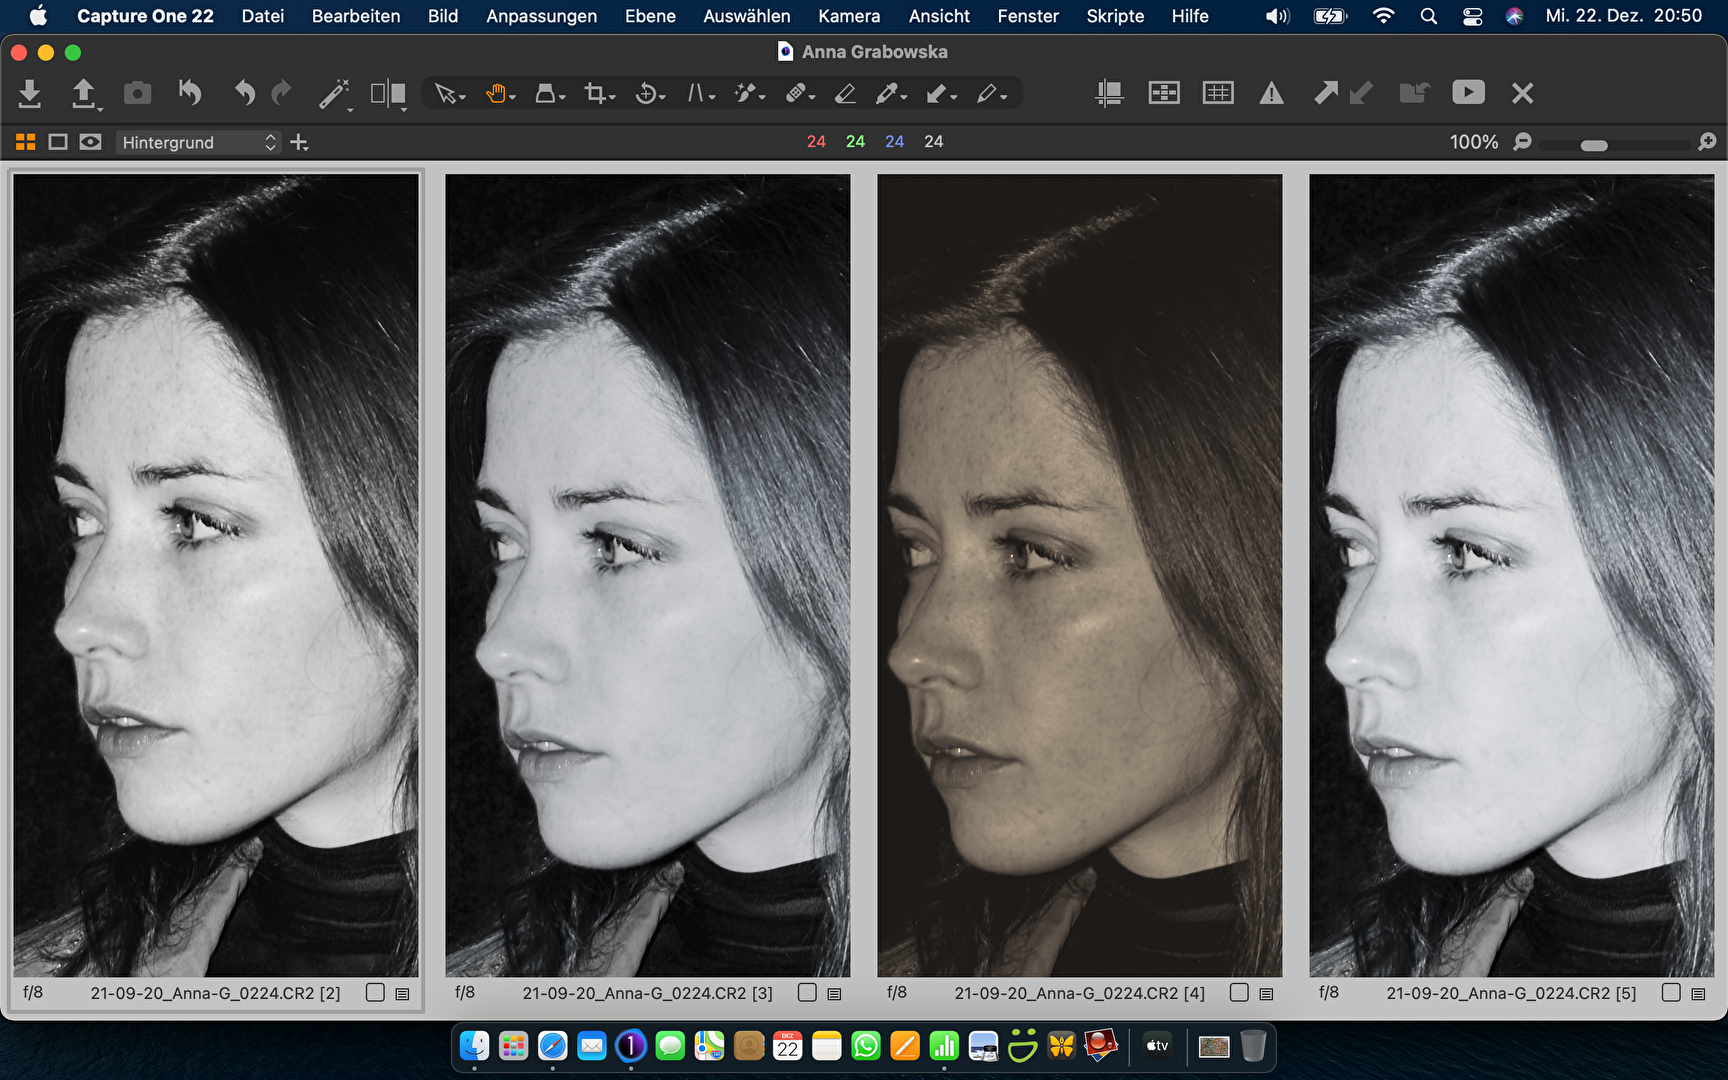Click the 100% zoom level label
The width and height of the screenshot is (1728, 1080).
point(1474,142)
